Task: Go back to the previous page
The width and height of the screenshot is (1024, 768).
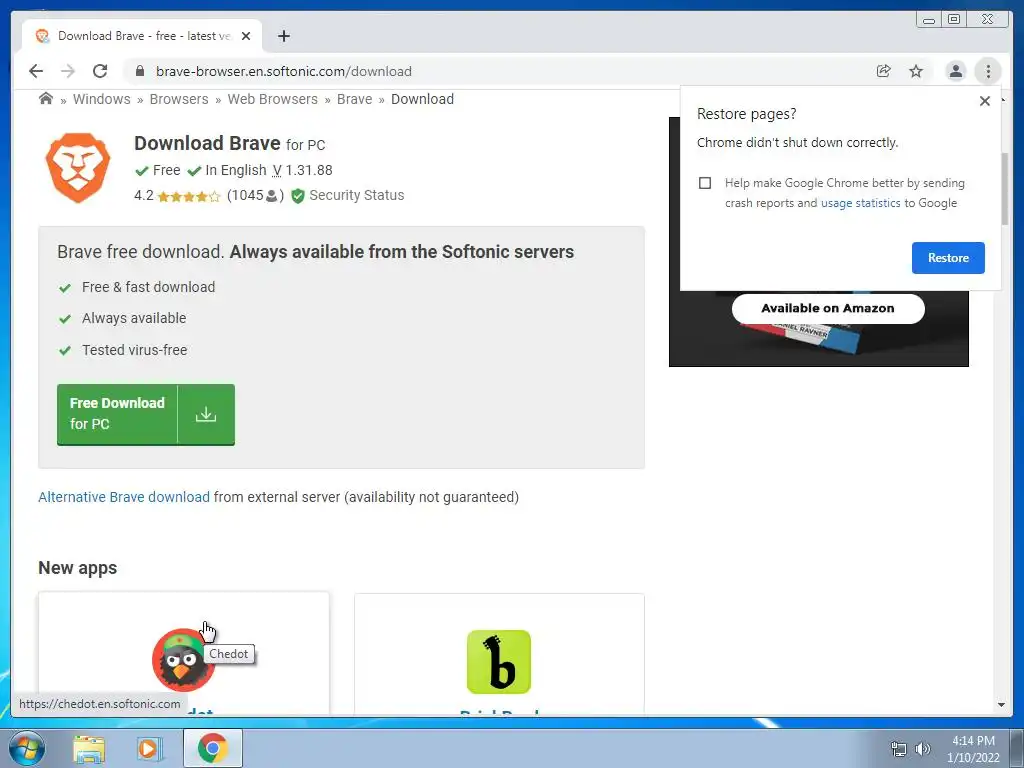Action: 36,71
